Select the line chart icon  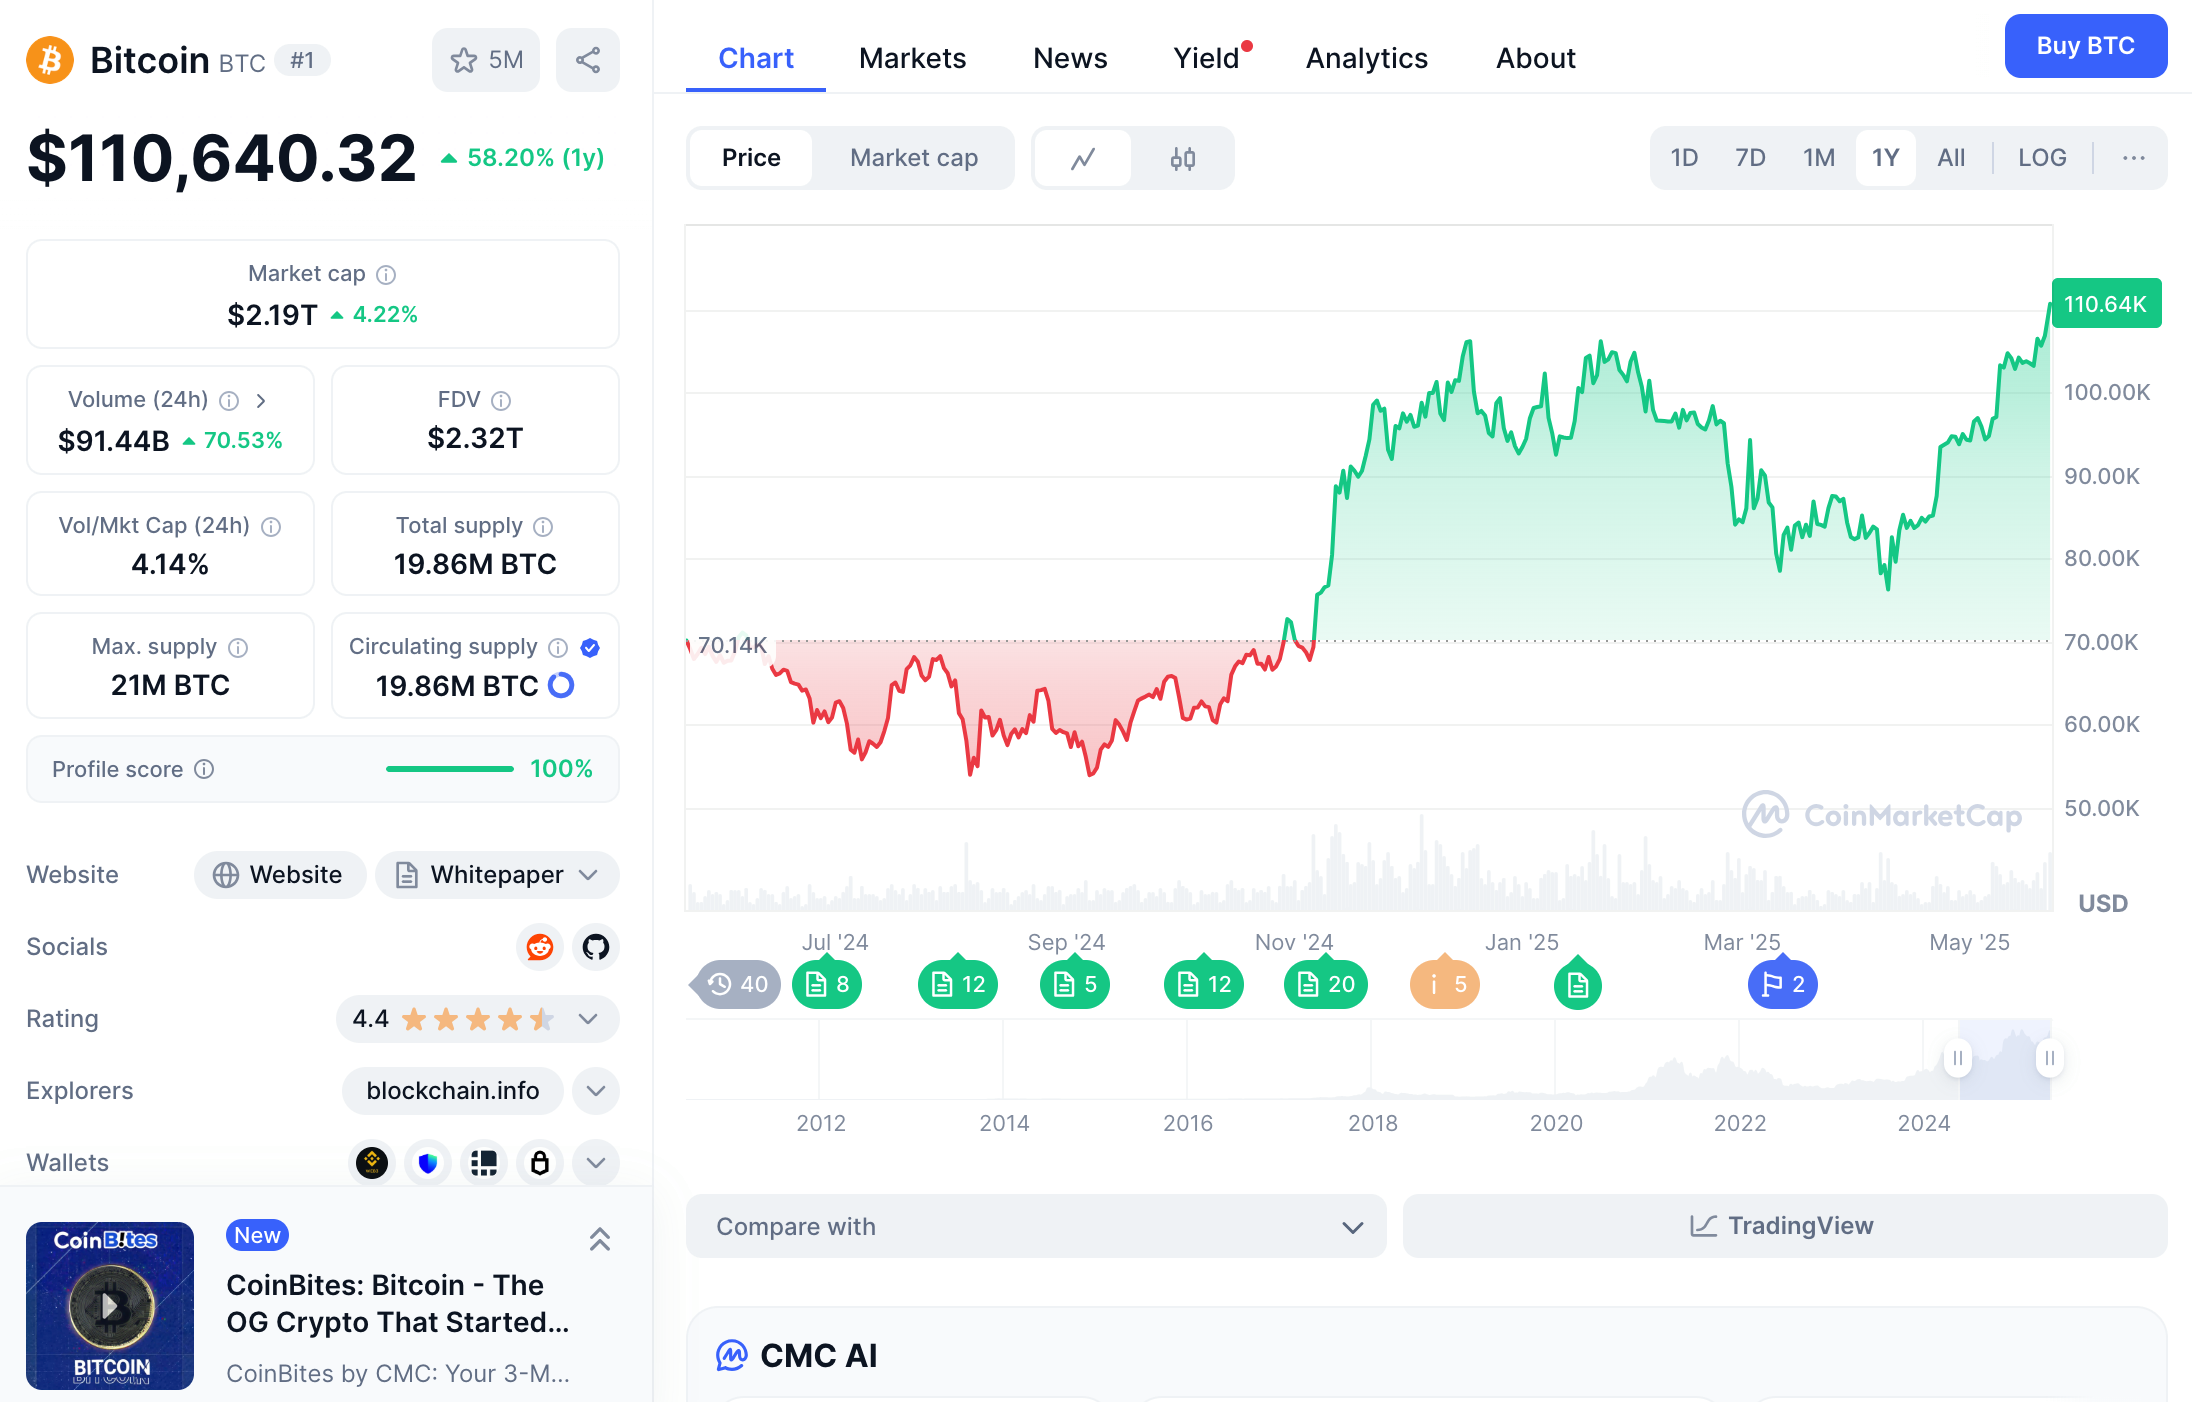[x=1084, y=158]
